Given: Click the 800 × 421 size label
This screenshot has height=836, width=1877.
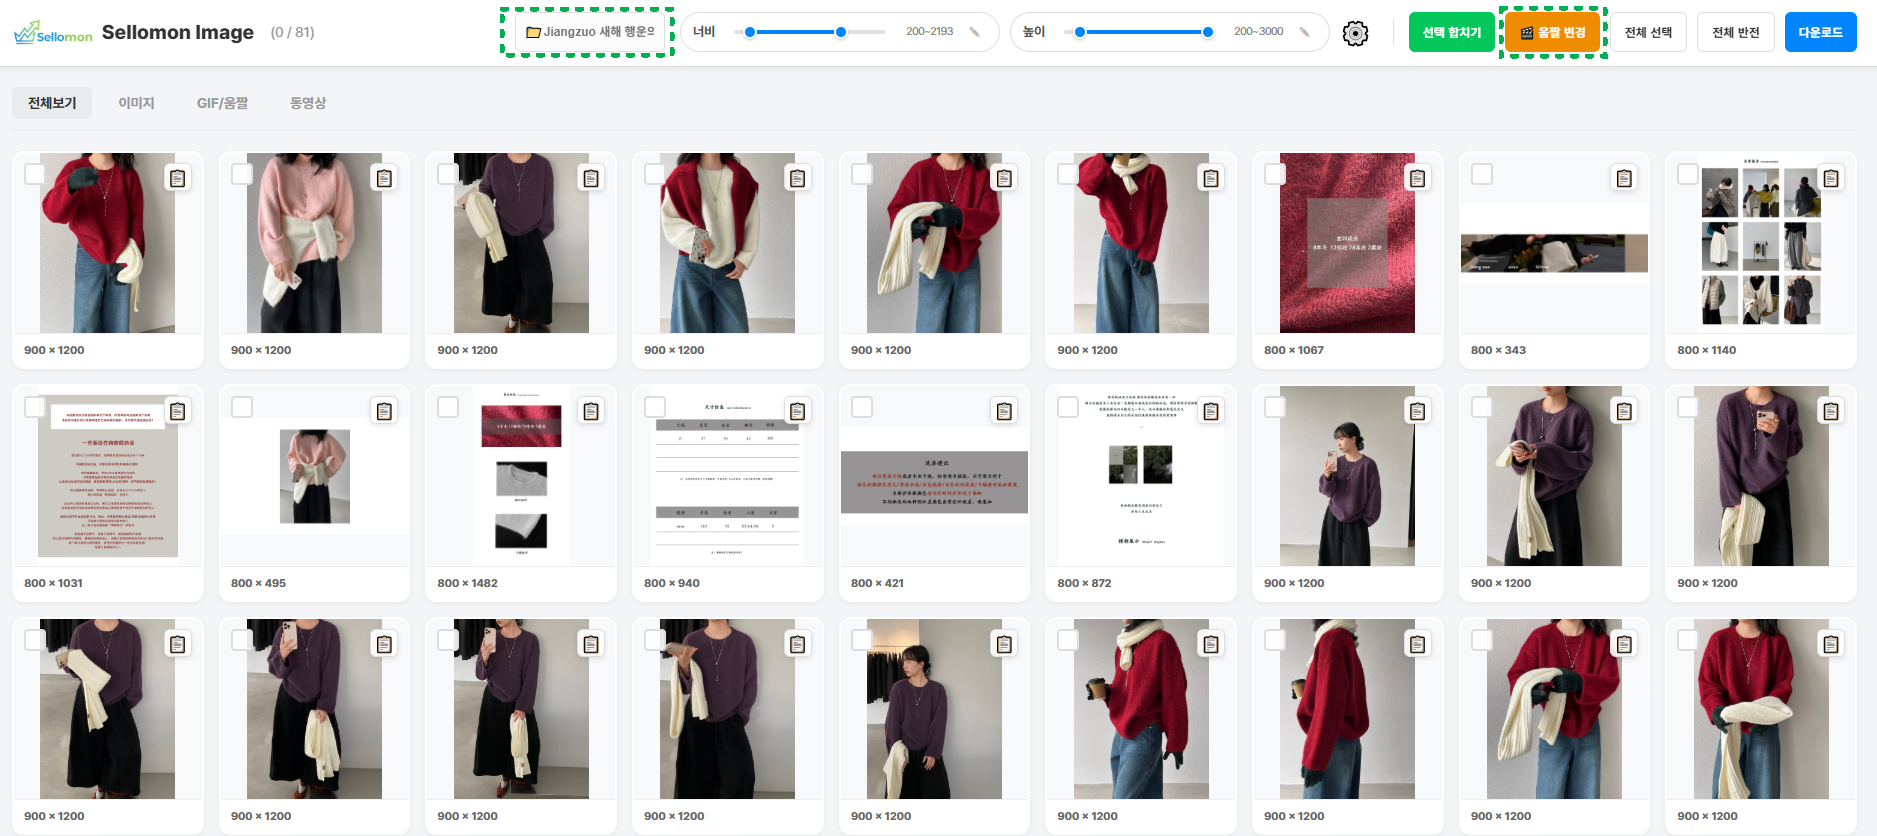Looking at the screenshot, I should [877, 583].
